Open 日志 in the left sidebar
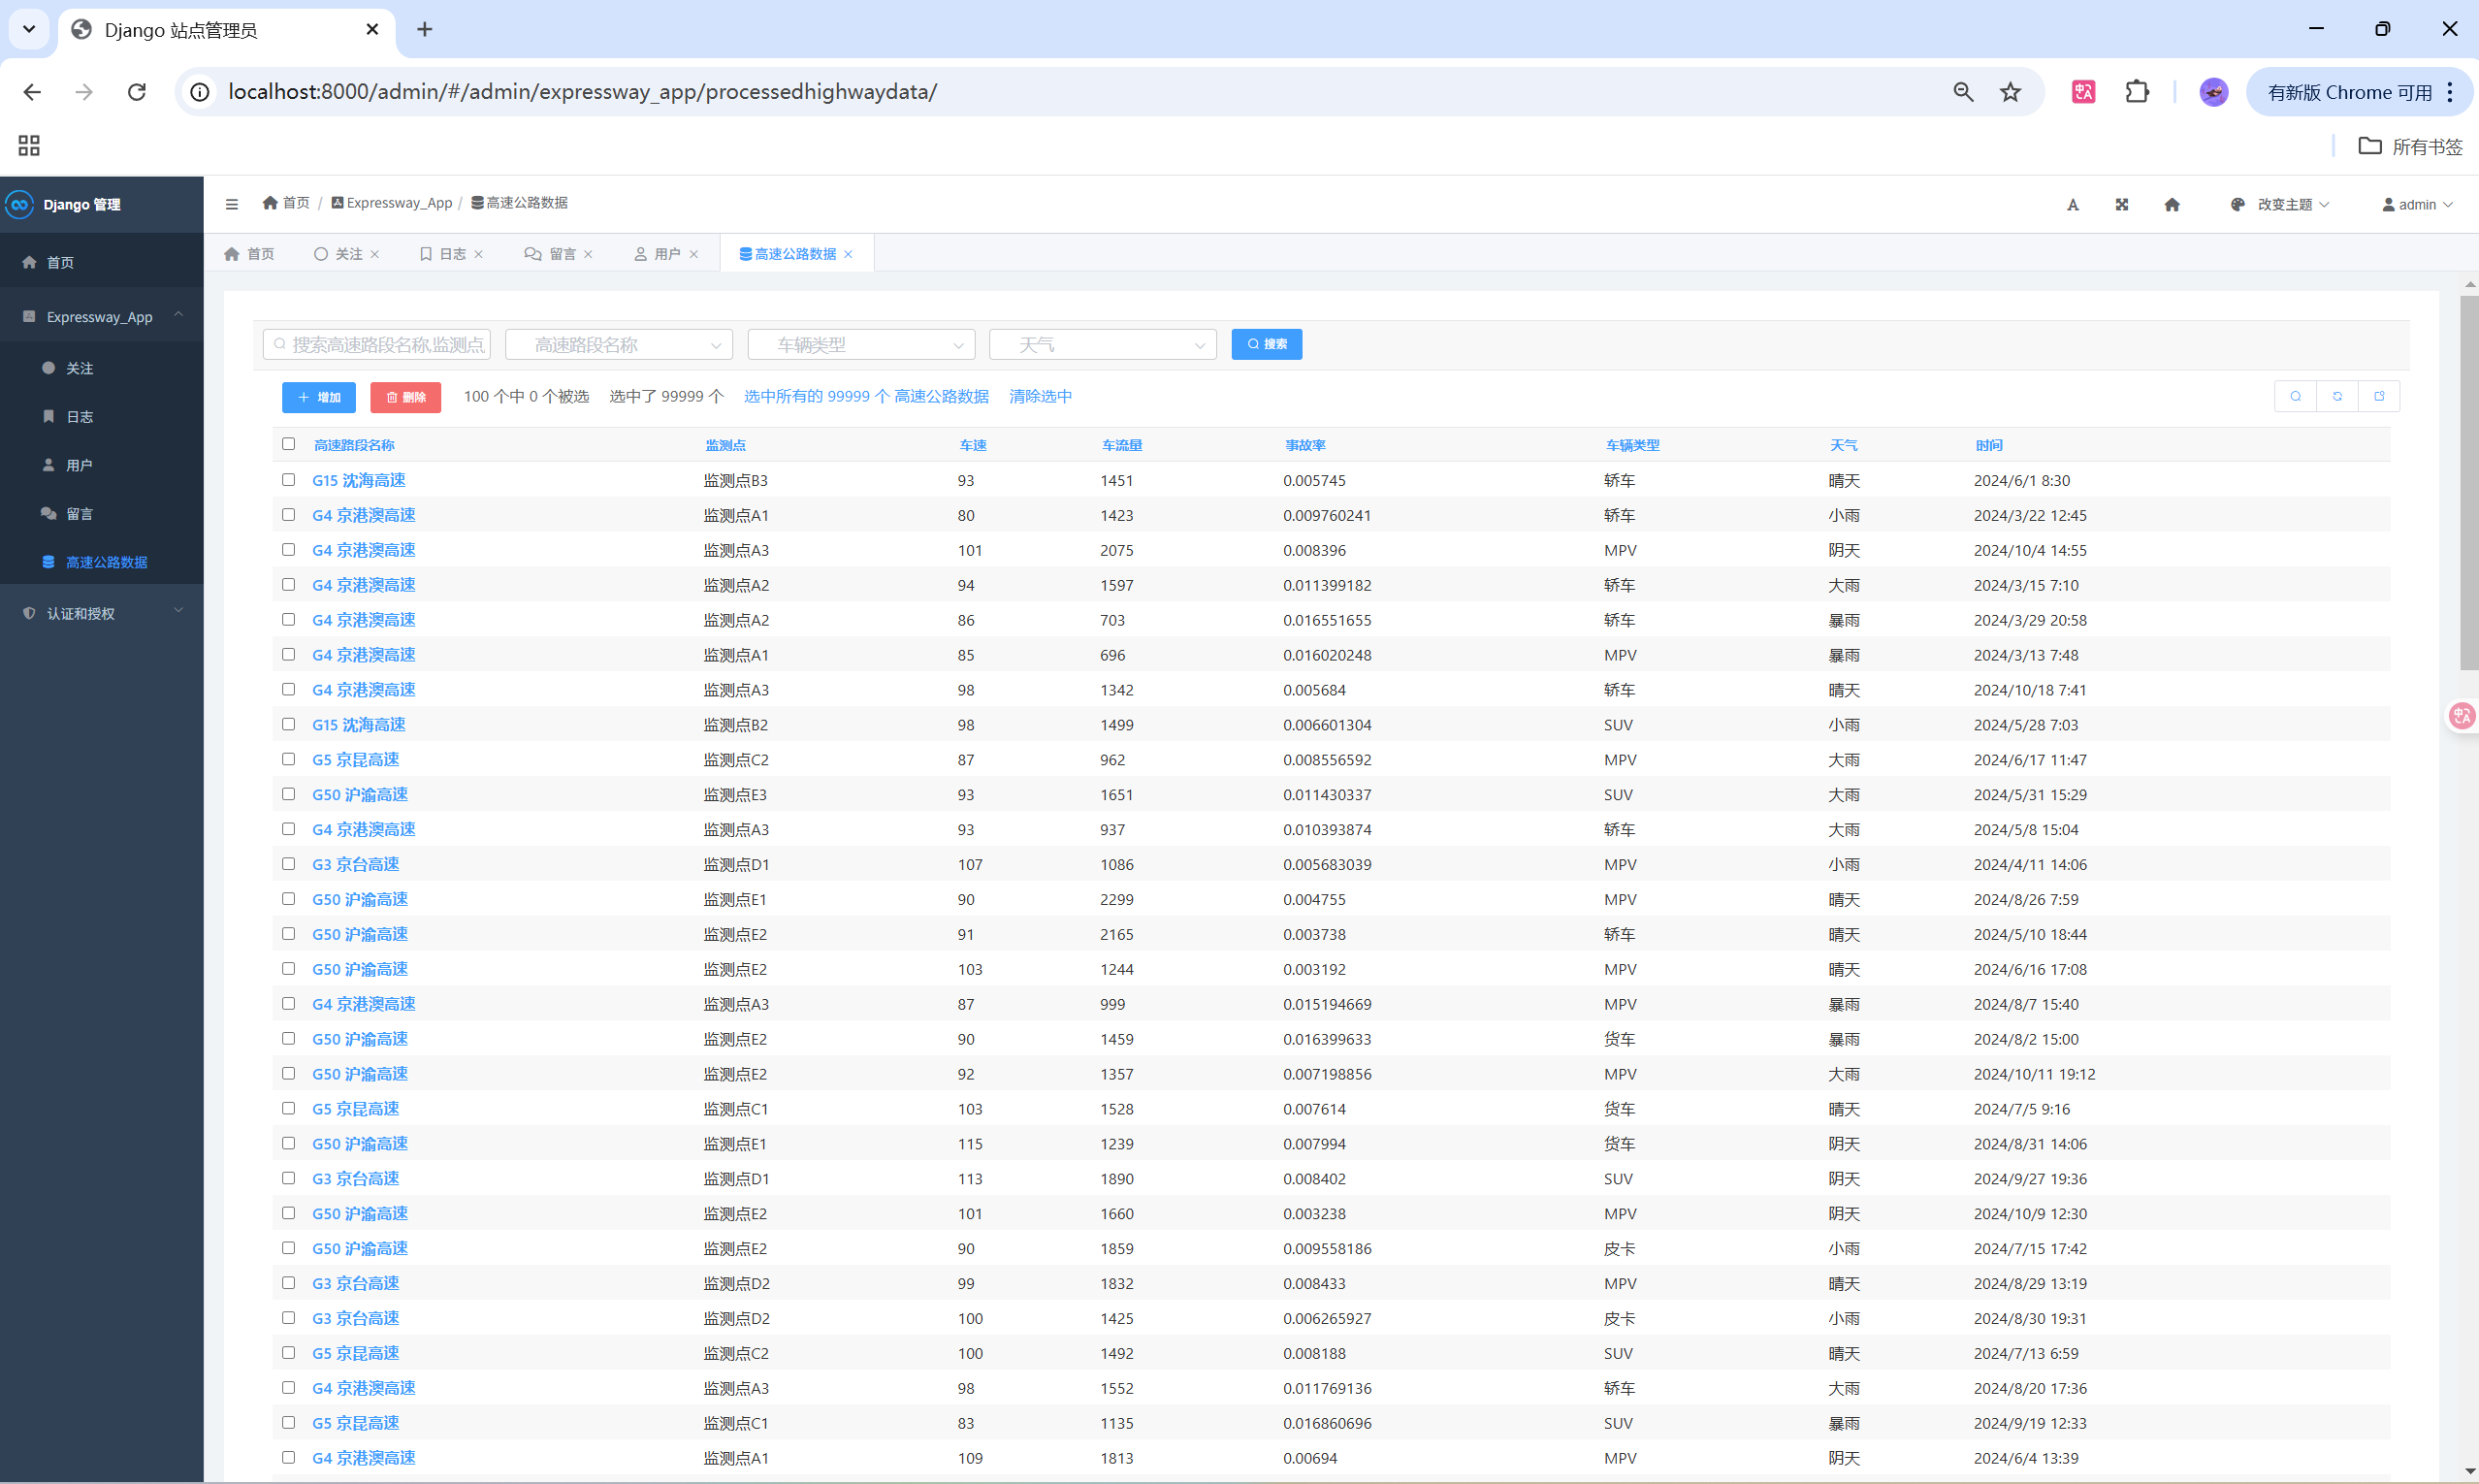This screenshot has height=1484, width=2479. pos(79,417)
